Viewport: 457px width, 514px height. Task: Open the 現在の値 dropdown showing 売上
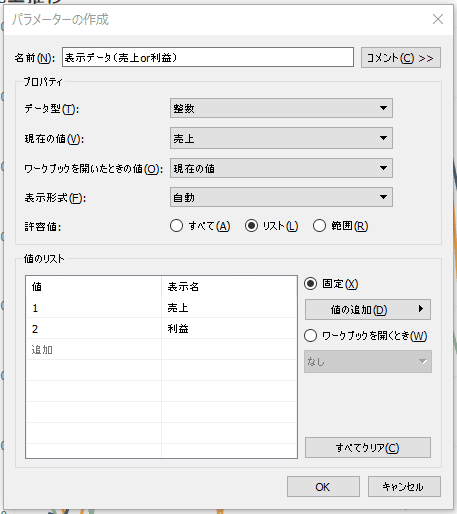[281, 138]
